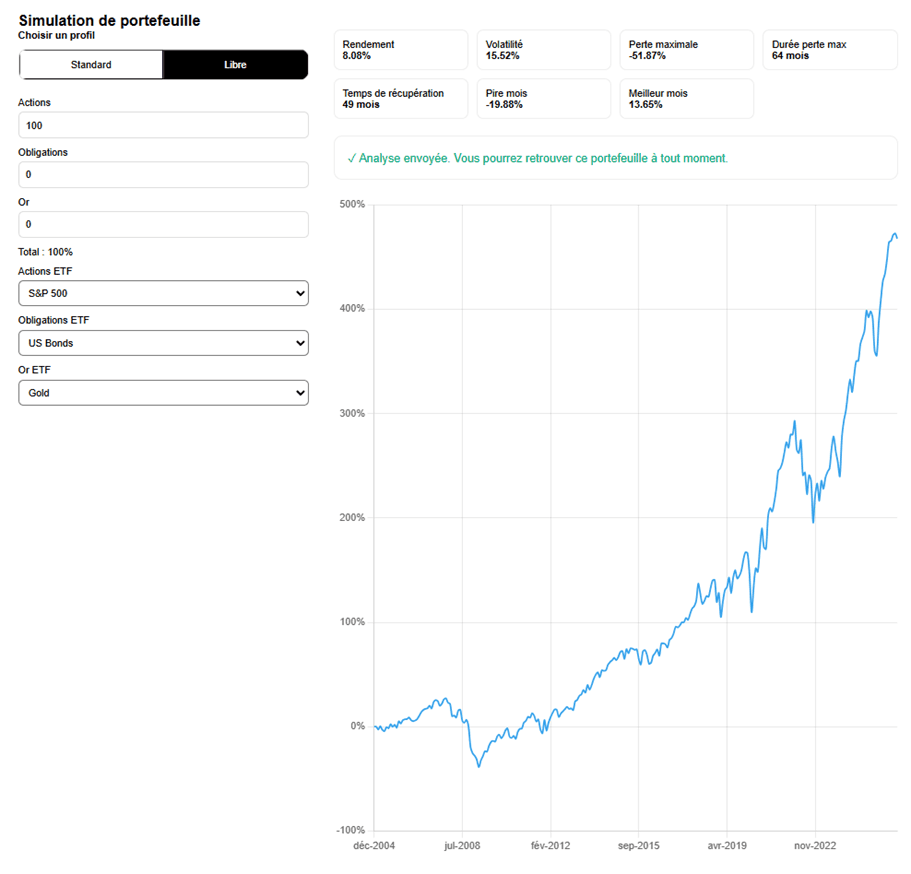Click the Pire mois -19.88% card
Screen dimensions: 911x874
point(543,98)
